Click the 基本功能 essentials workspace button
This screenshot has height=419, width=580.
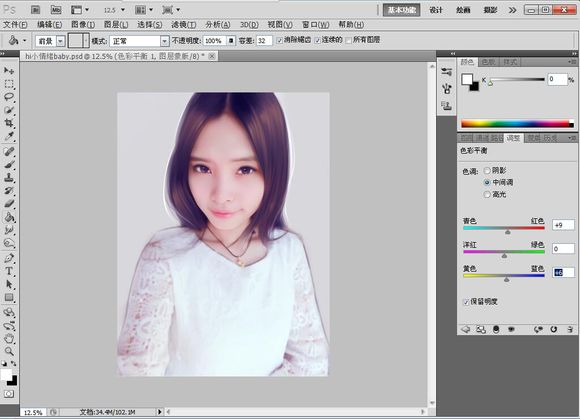tap(402, 10)
